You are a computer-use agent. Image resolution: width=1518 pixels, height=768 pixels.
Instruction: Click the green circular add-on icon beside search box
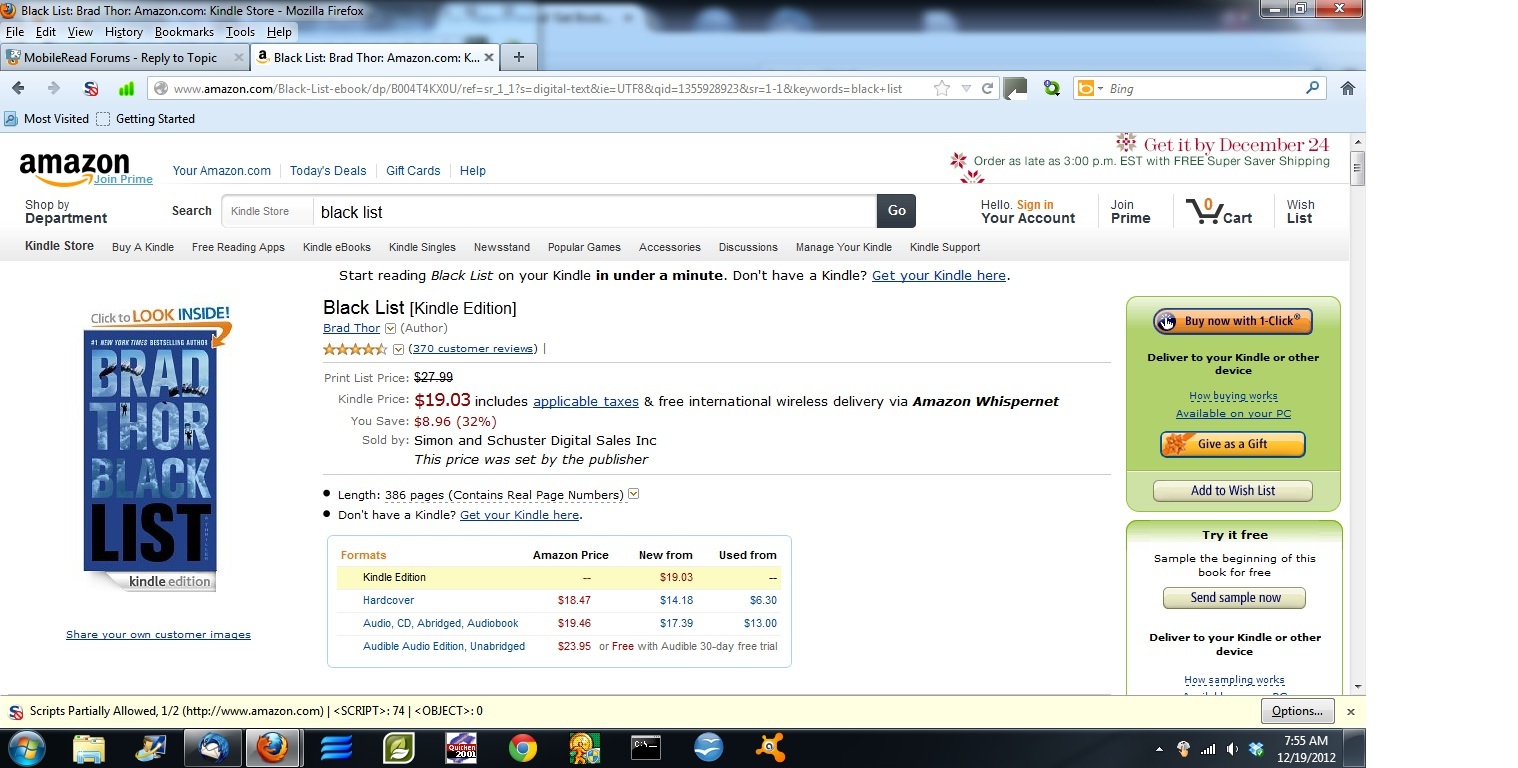click(1051, 89)
